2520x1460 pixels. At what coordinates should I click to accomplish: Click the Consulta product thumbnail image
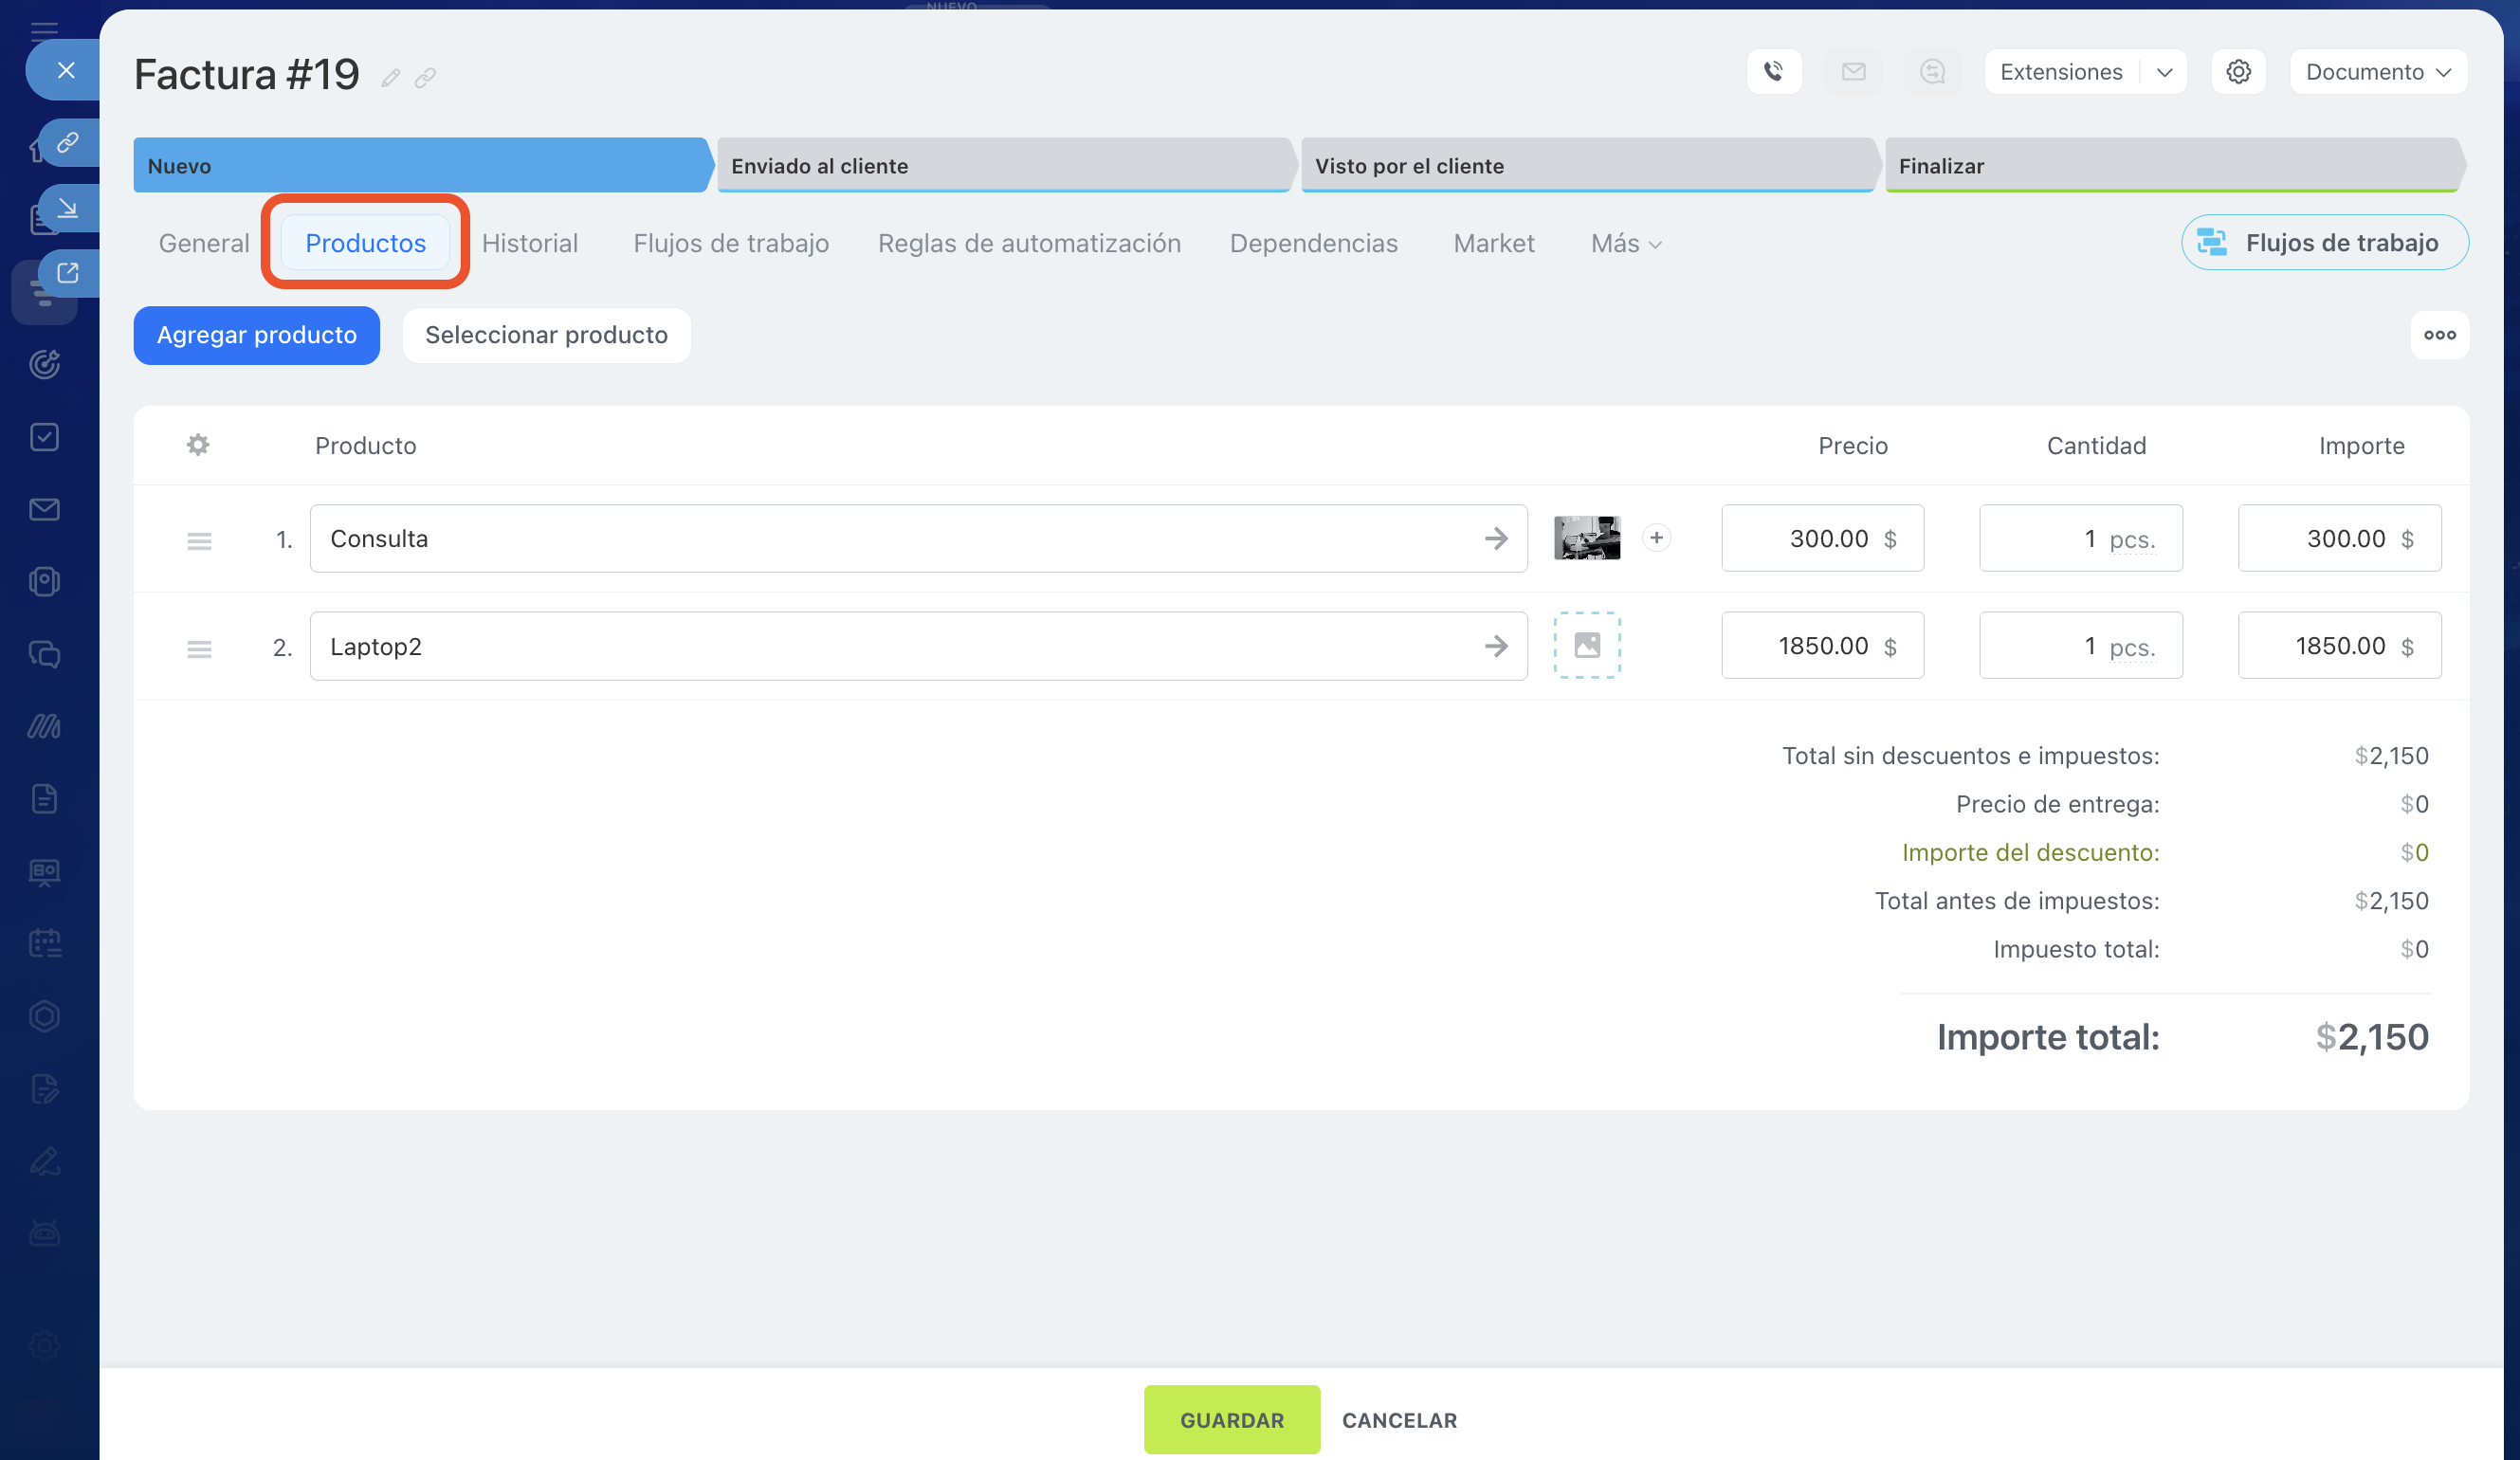(1587, 538)
